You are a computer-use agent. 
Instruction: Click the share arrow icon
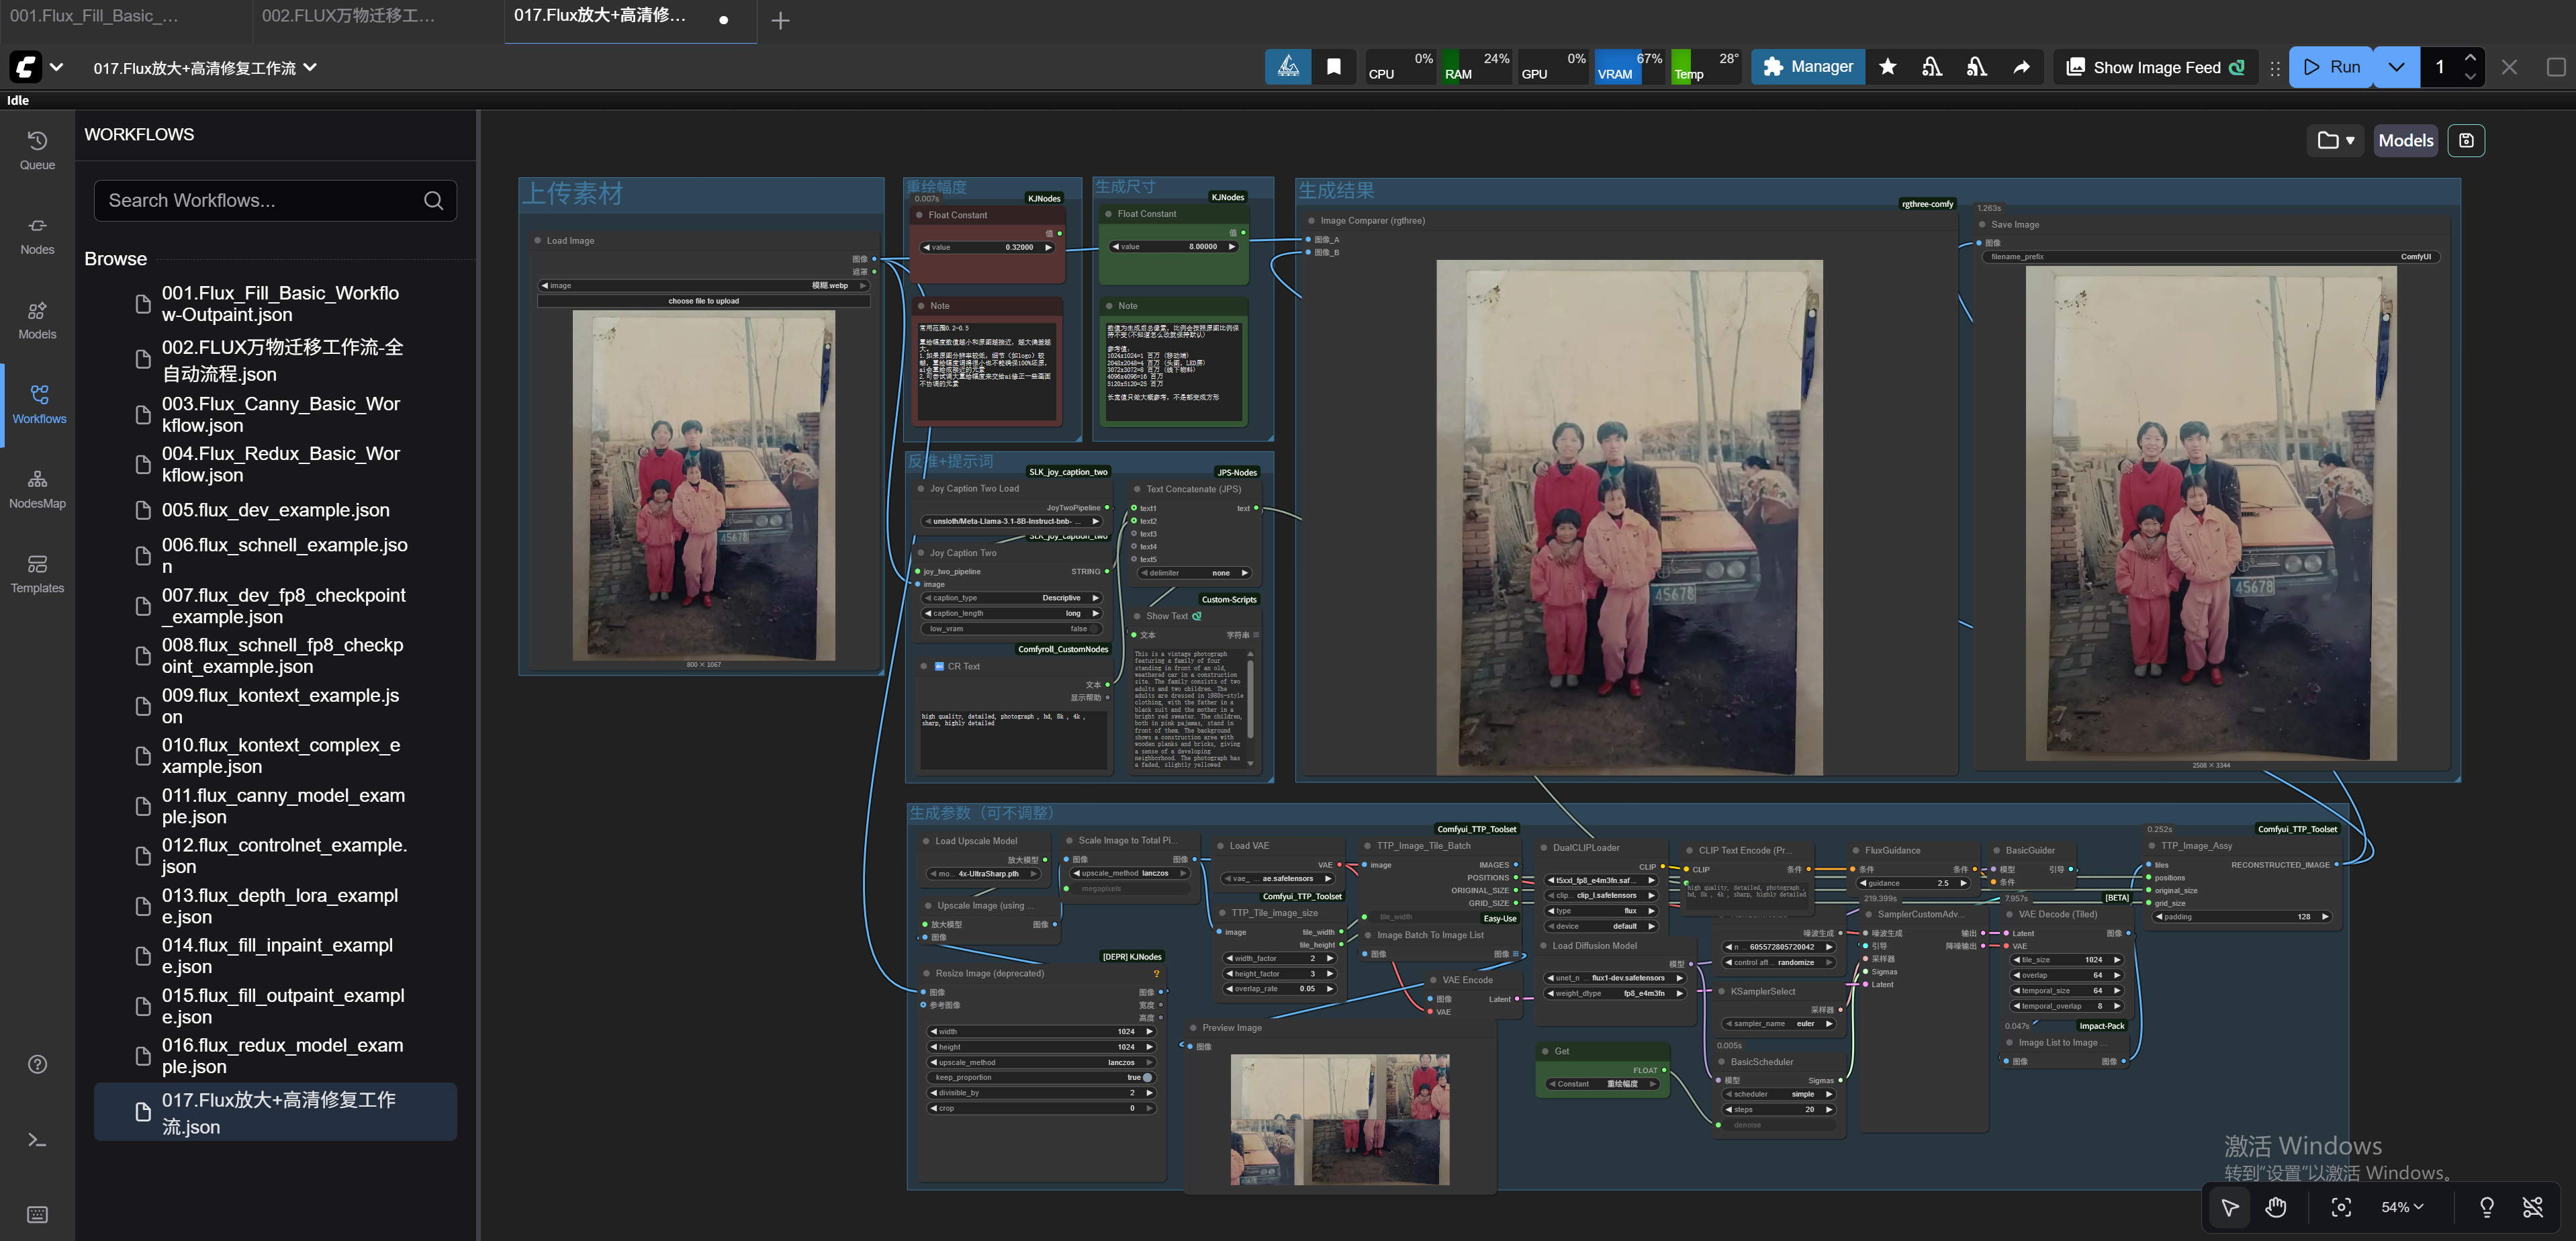(x=2021, y=67)
